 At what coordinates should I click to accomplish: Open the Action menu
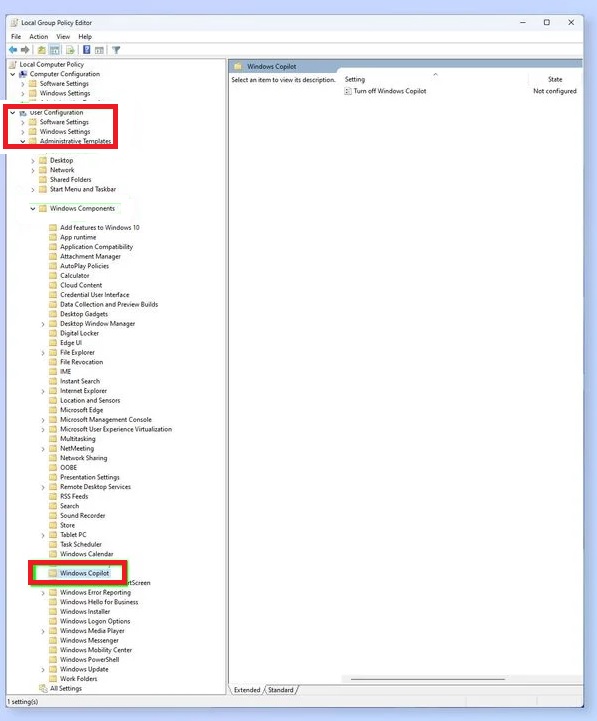pos(39,36)
